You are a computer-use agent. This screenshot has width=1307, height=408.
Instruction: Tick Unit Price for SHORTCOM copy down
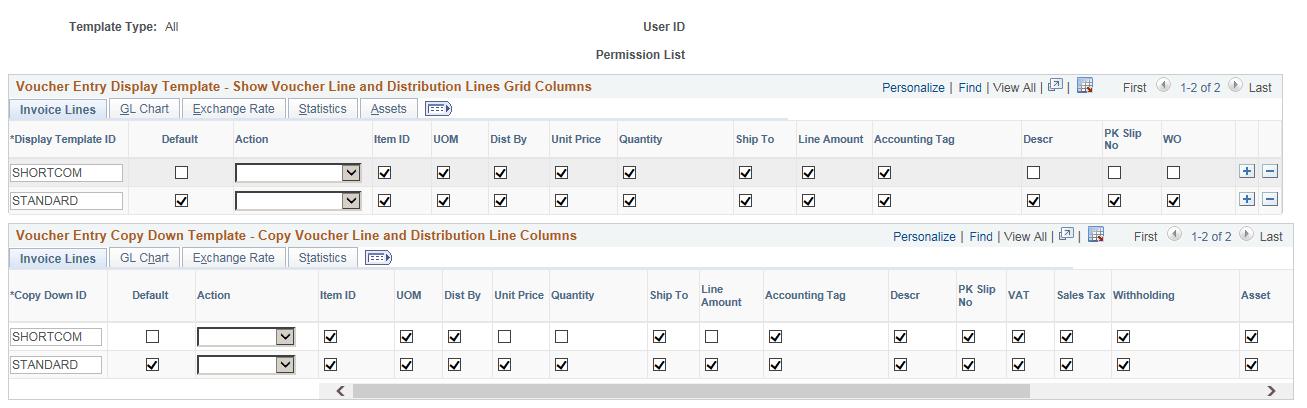click(x=505, y=337)
